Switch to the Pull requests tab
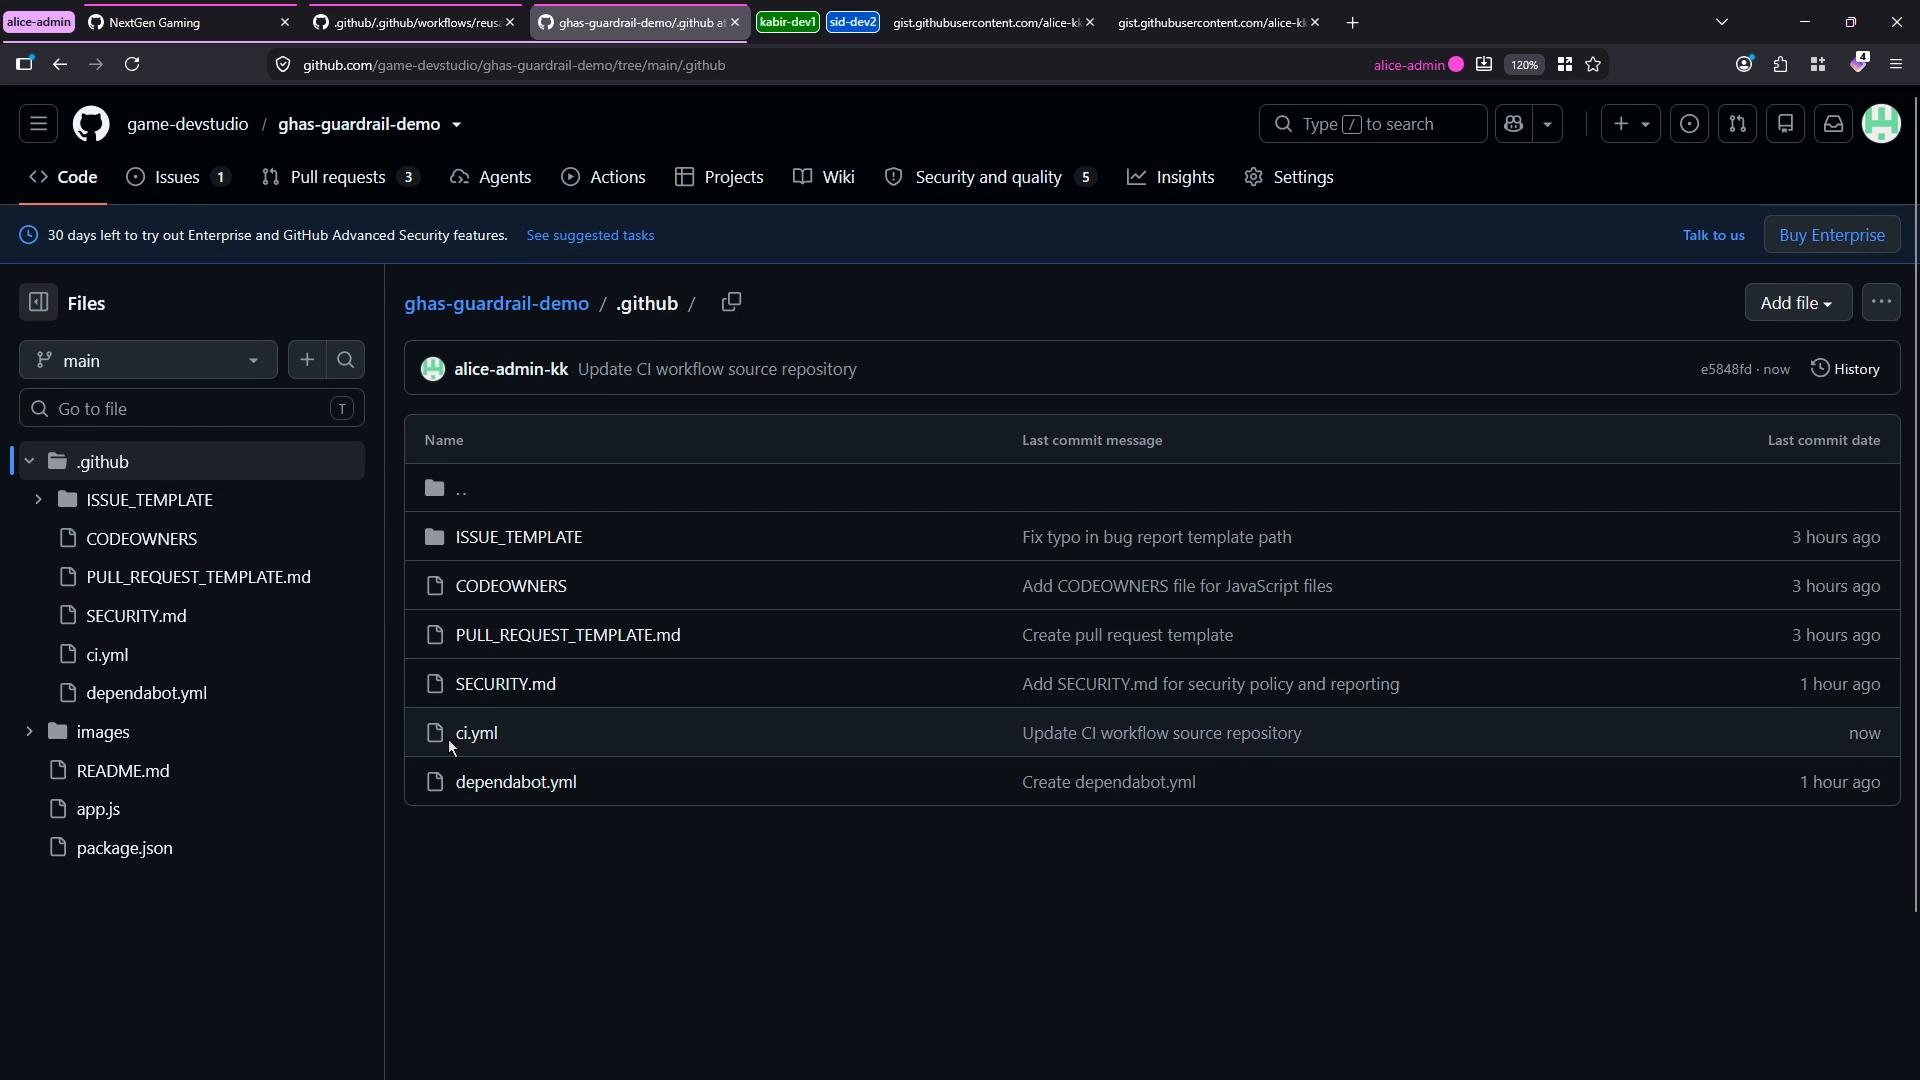Viewport: 1920px width, 1080px height. 339,177
